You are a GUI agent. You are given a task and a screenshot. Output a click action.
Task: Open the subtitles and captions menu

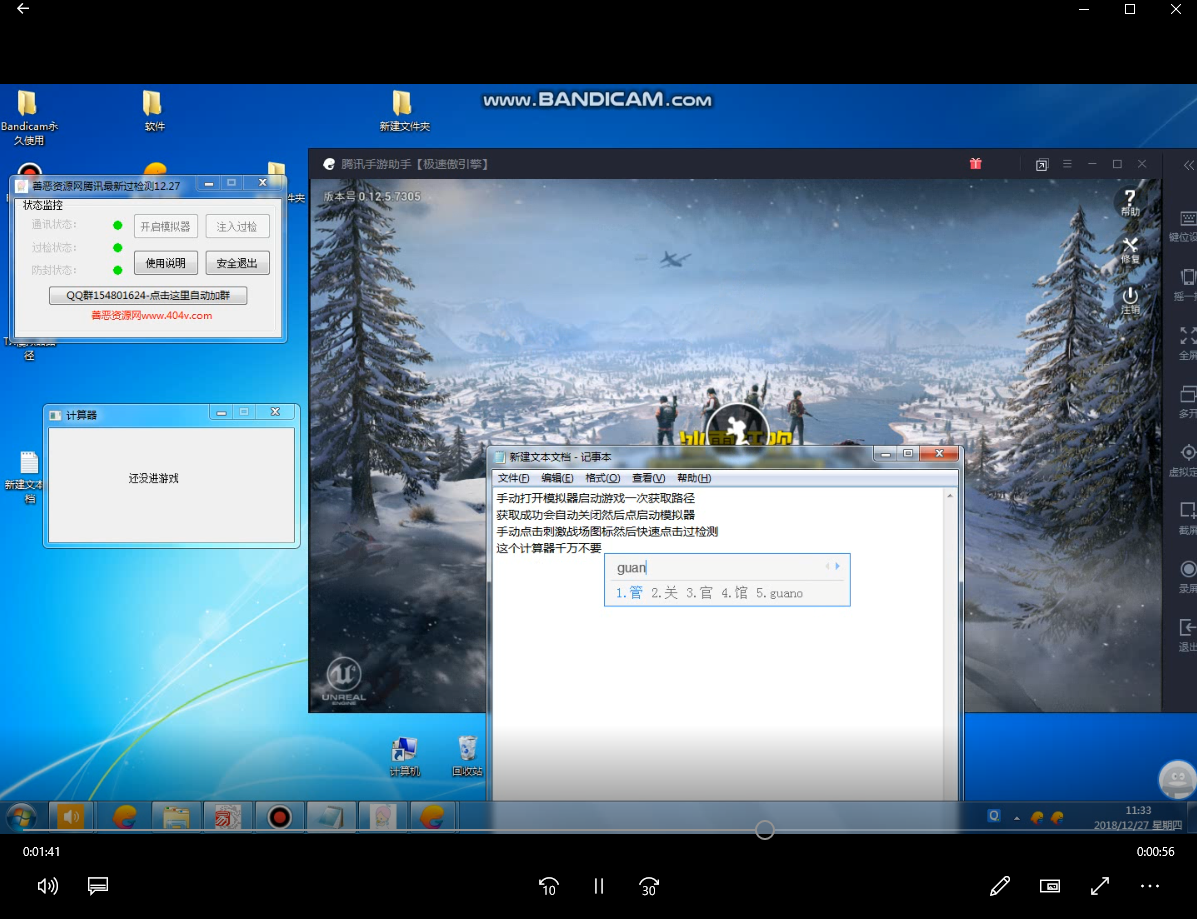tap(97, 885)
